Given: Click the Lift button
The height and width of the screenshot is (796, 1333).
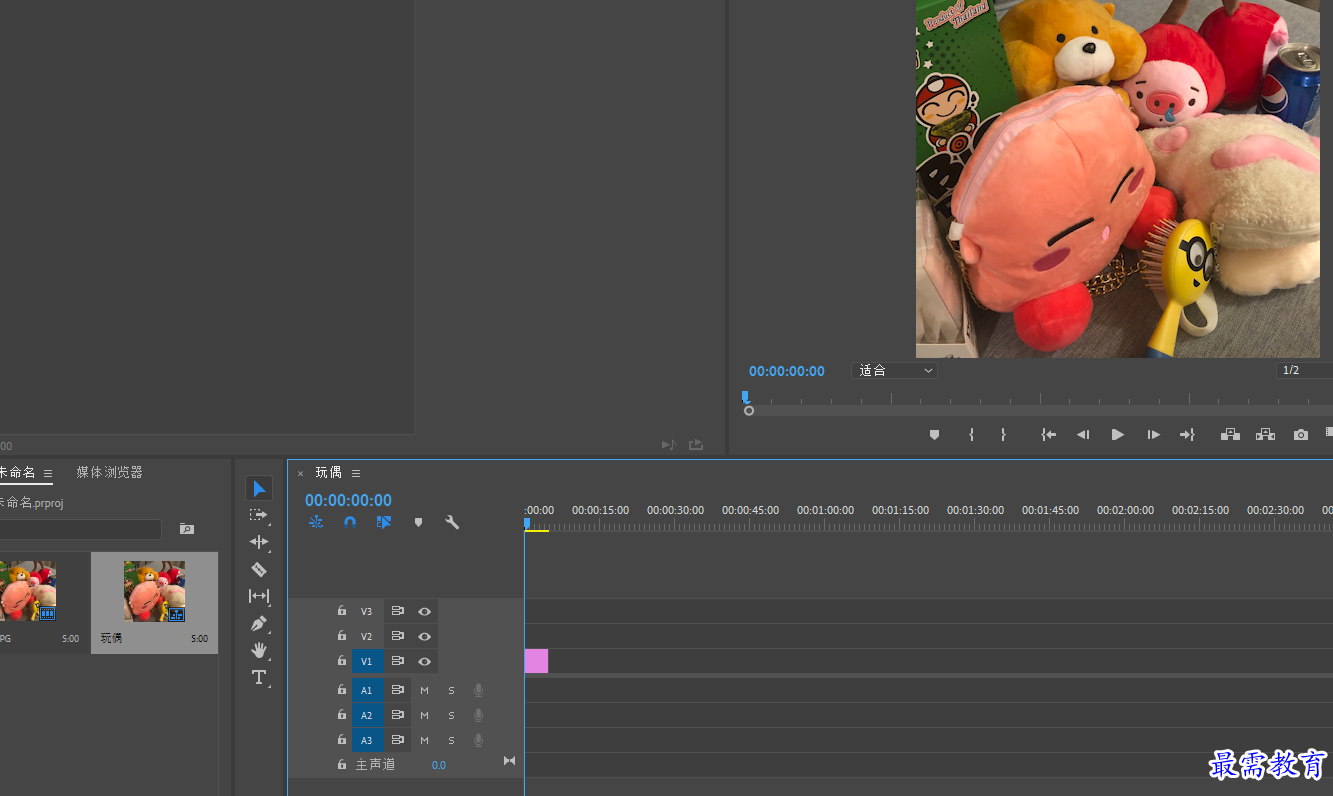Looking at the screenshot, I should pos(1230,435).
